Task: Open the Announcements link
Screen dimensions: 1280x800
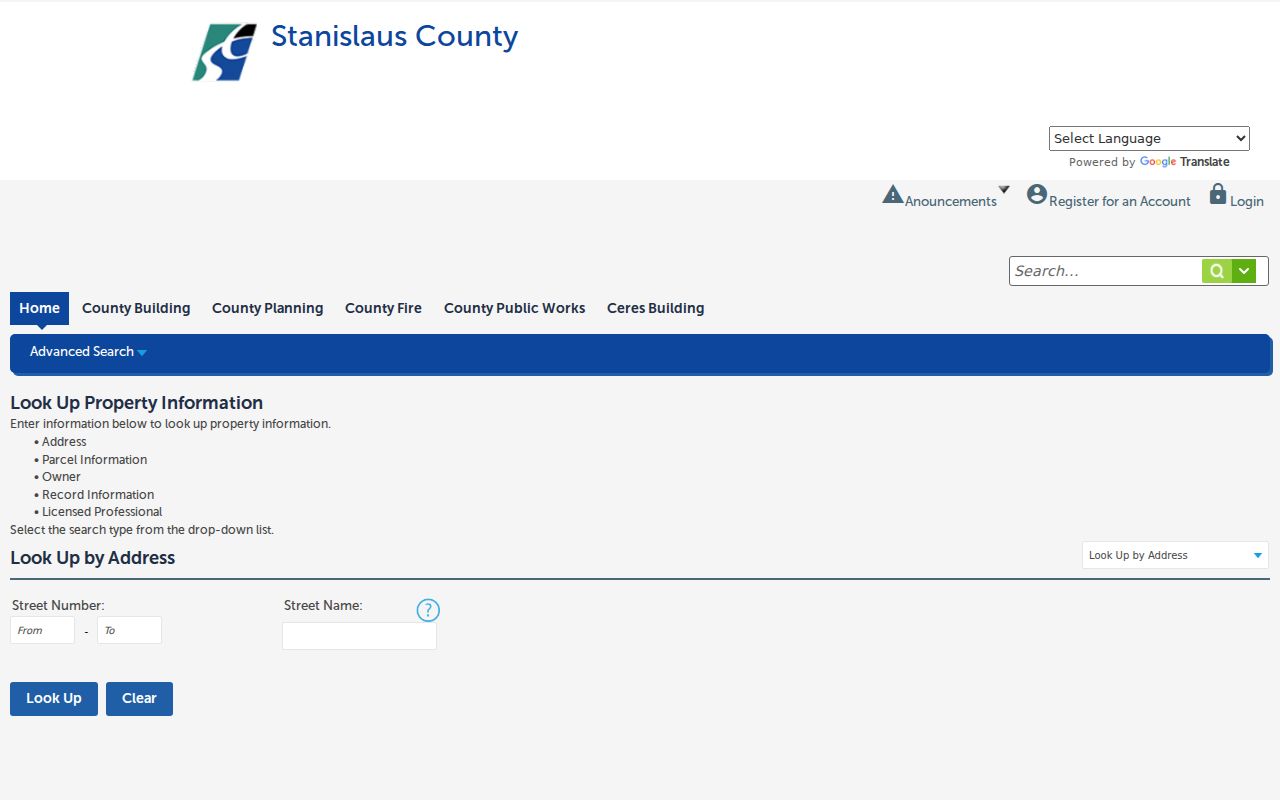Action: [951, 201]
